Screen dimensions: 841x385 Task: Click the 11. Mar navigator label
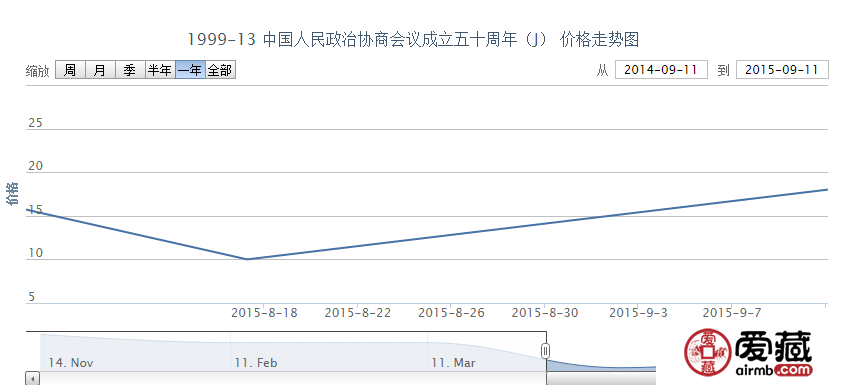tap(453, 363)
